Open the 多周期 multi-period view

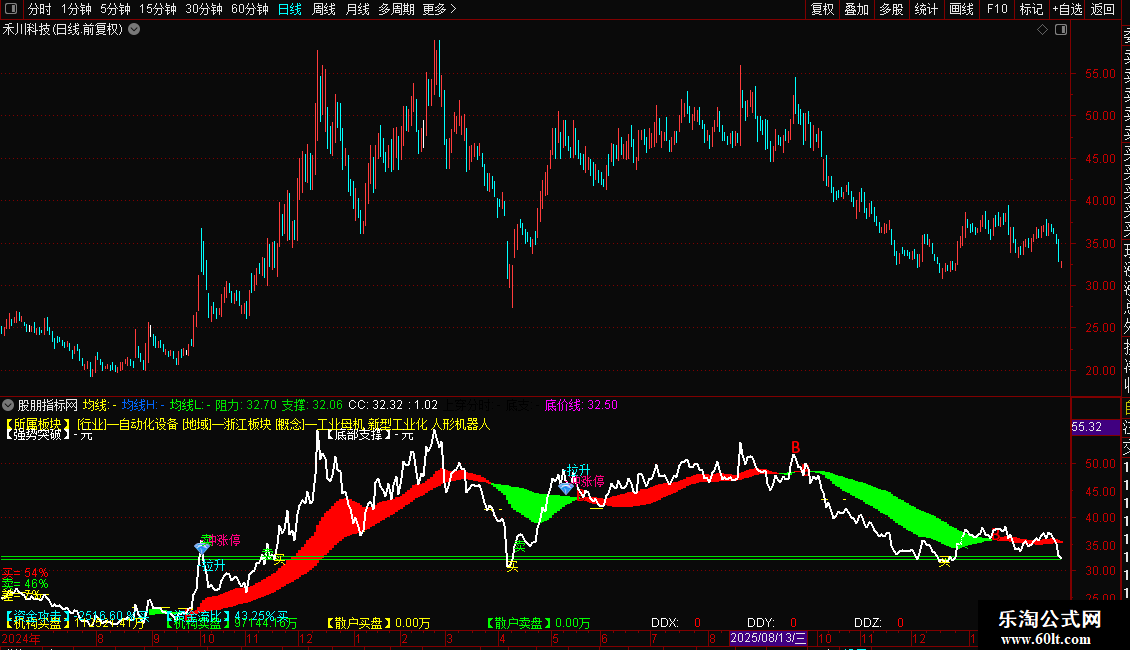(396, 9)
